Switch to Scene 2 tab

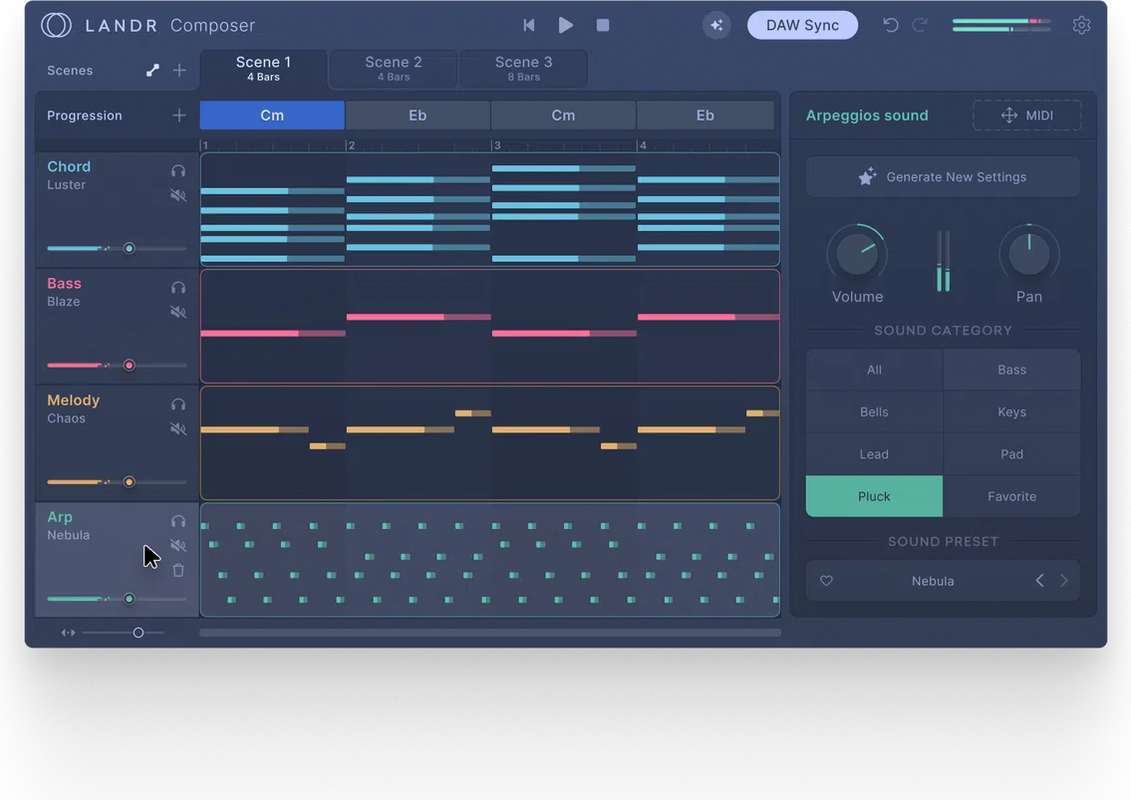(x=393, y=69)
